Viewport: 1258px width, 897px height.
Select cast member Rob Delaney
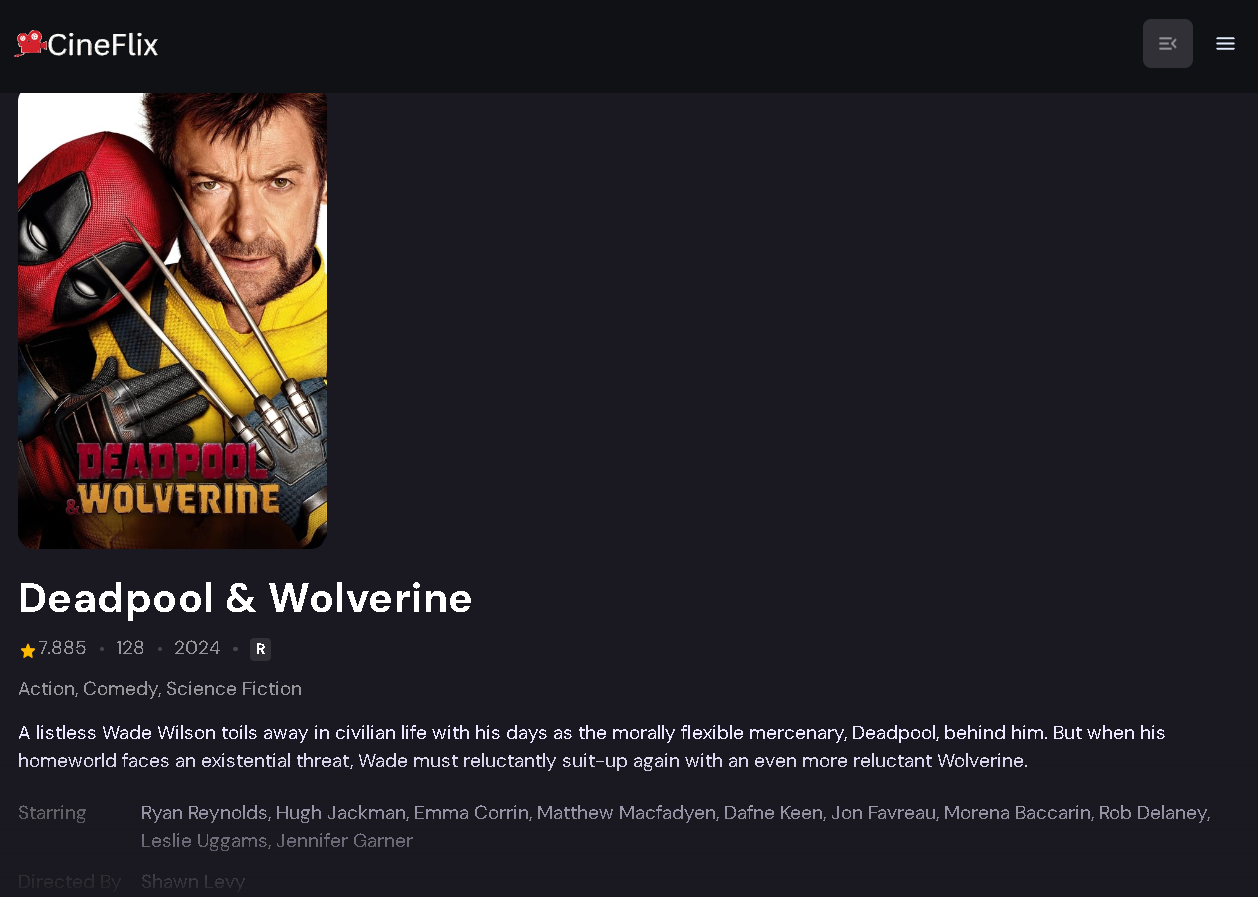point(1153,813)
